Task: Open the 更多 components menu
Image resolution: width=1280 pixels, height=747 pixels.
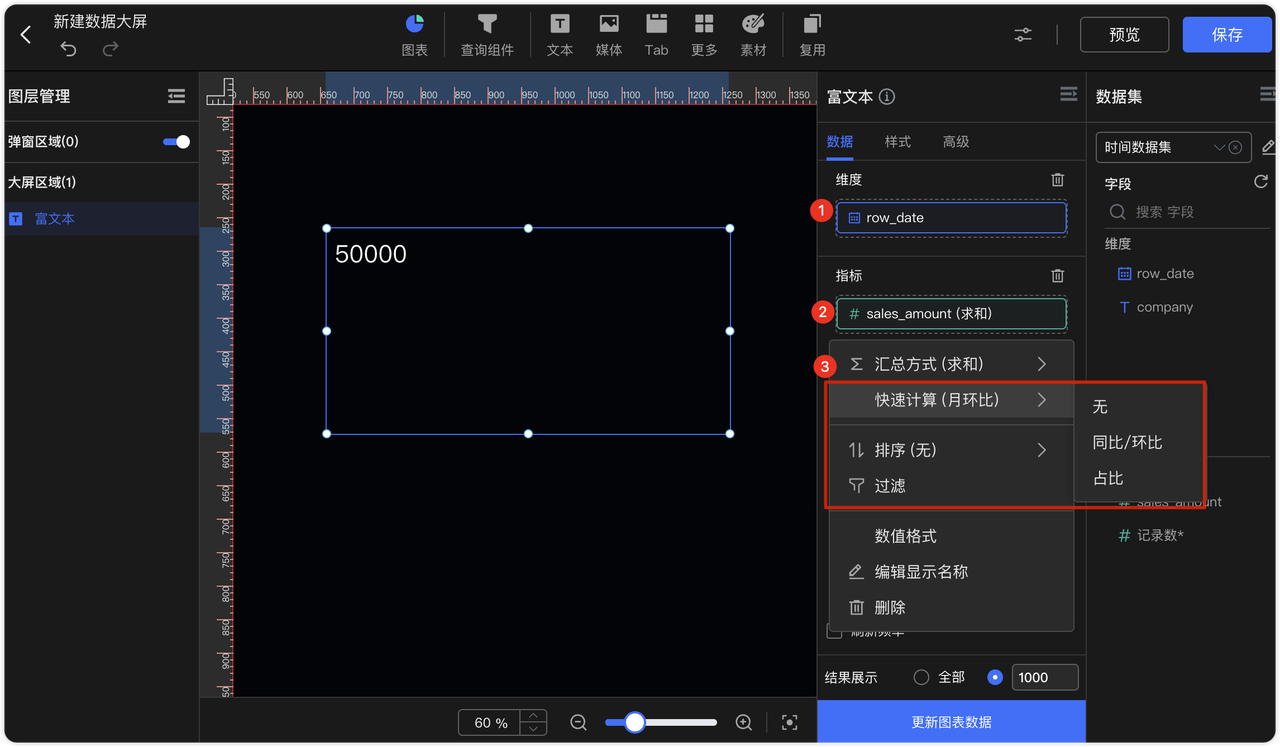Action: (704, 35)
